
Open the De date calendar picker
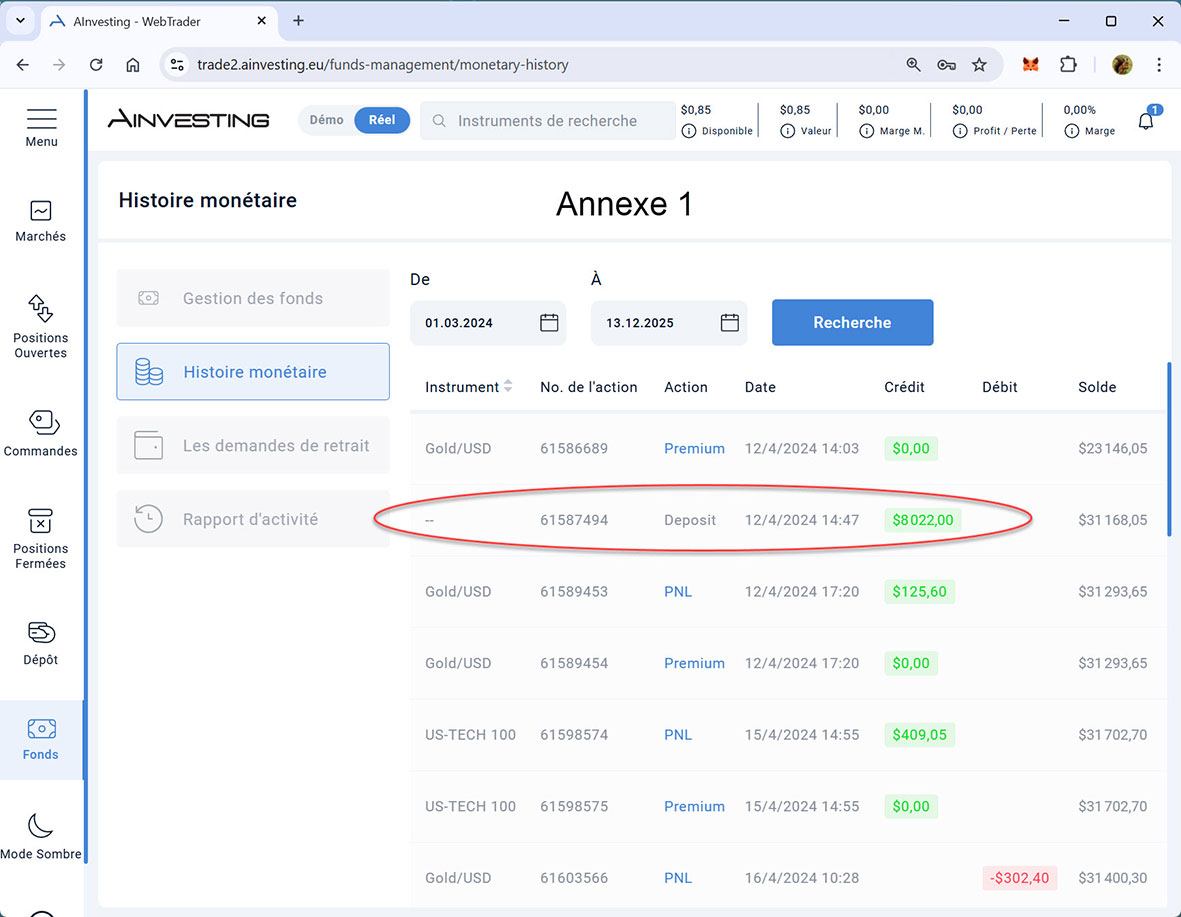549,323
